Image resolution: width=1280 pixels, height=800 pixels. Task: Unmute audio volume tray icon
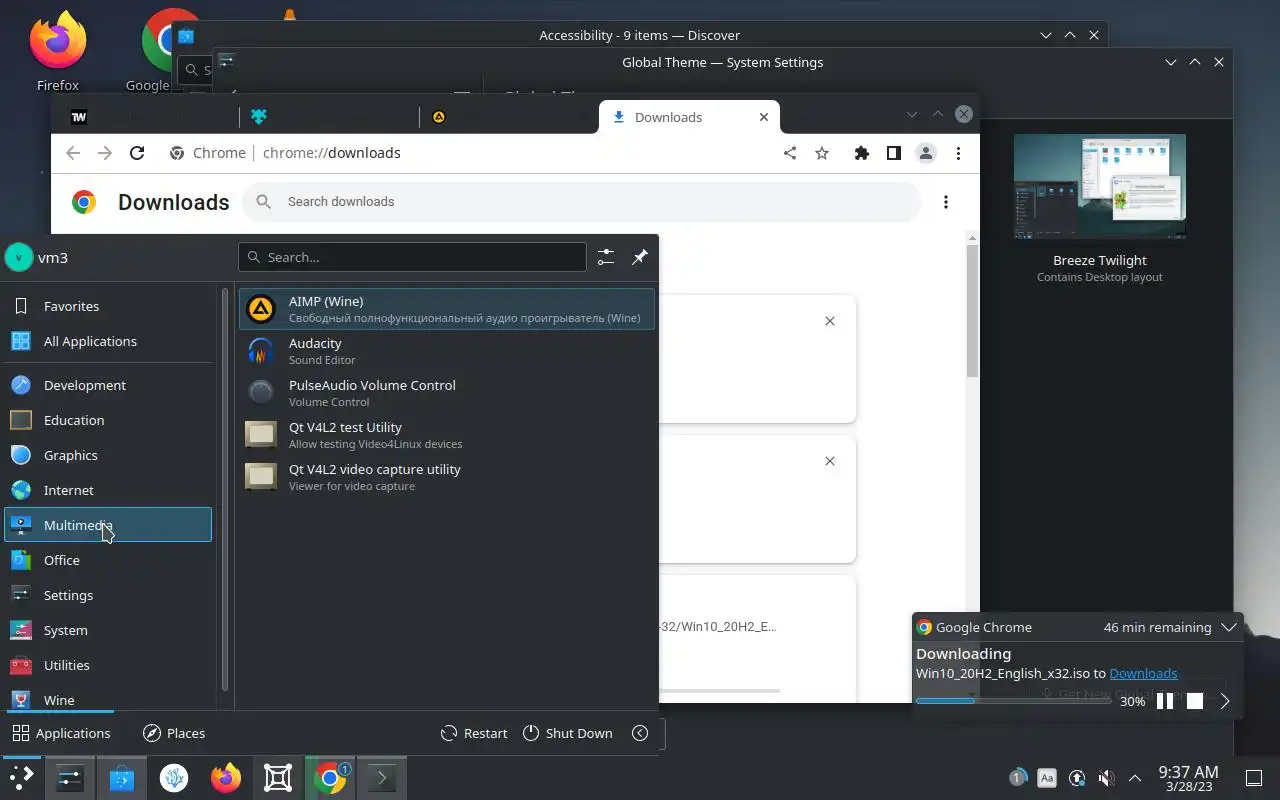pos(1106,777)
